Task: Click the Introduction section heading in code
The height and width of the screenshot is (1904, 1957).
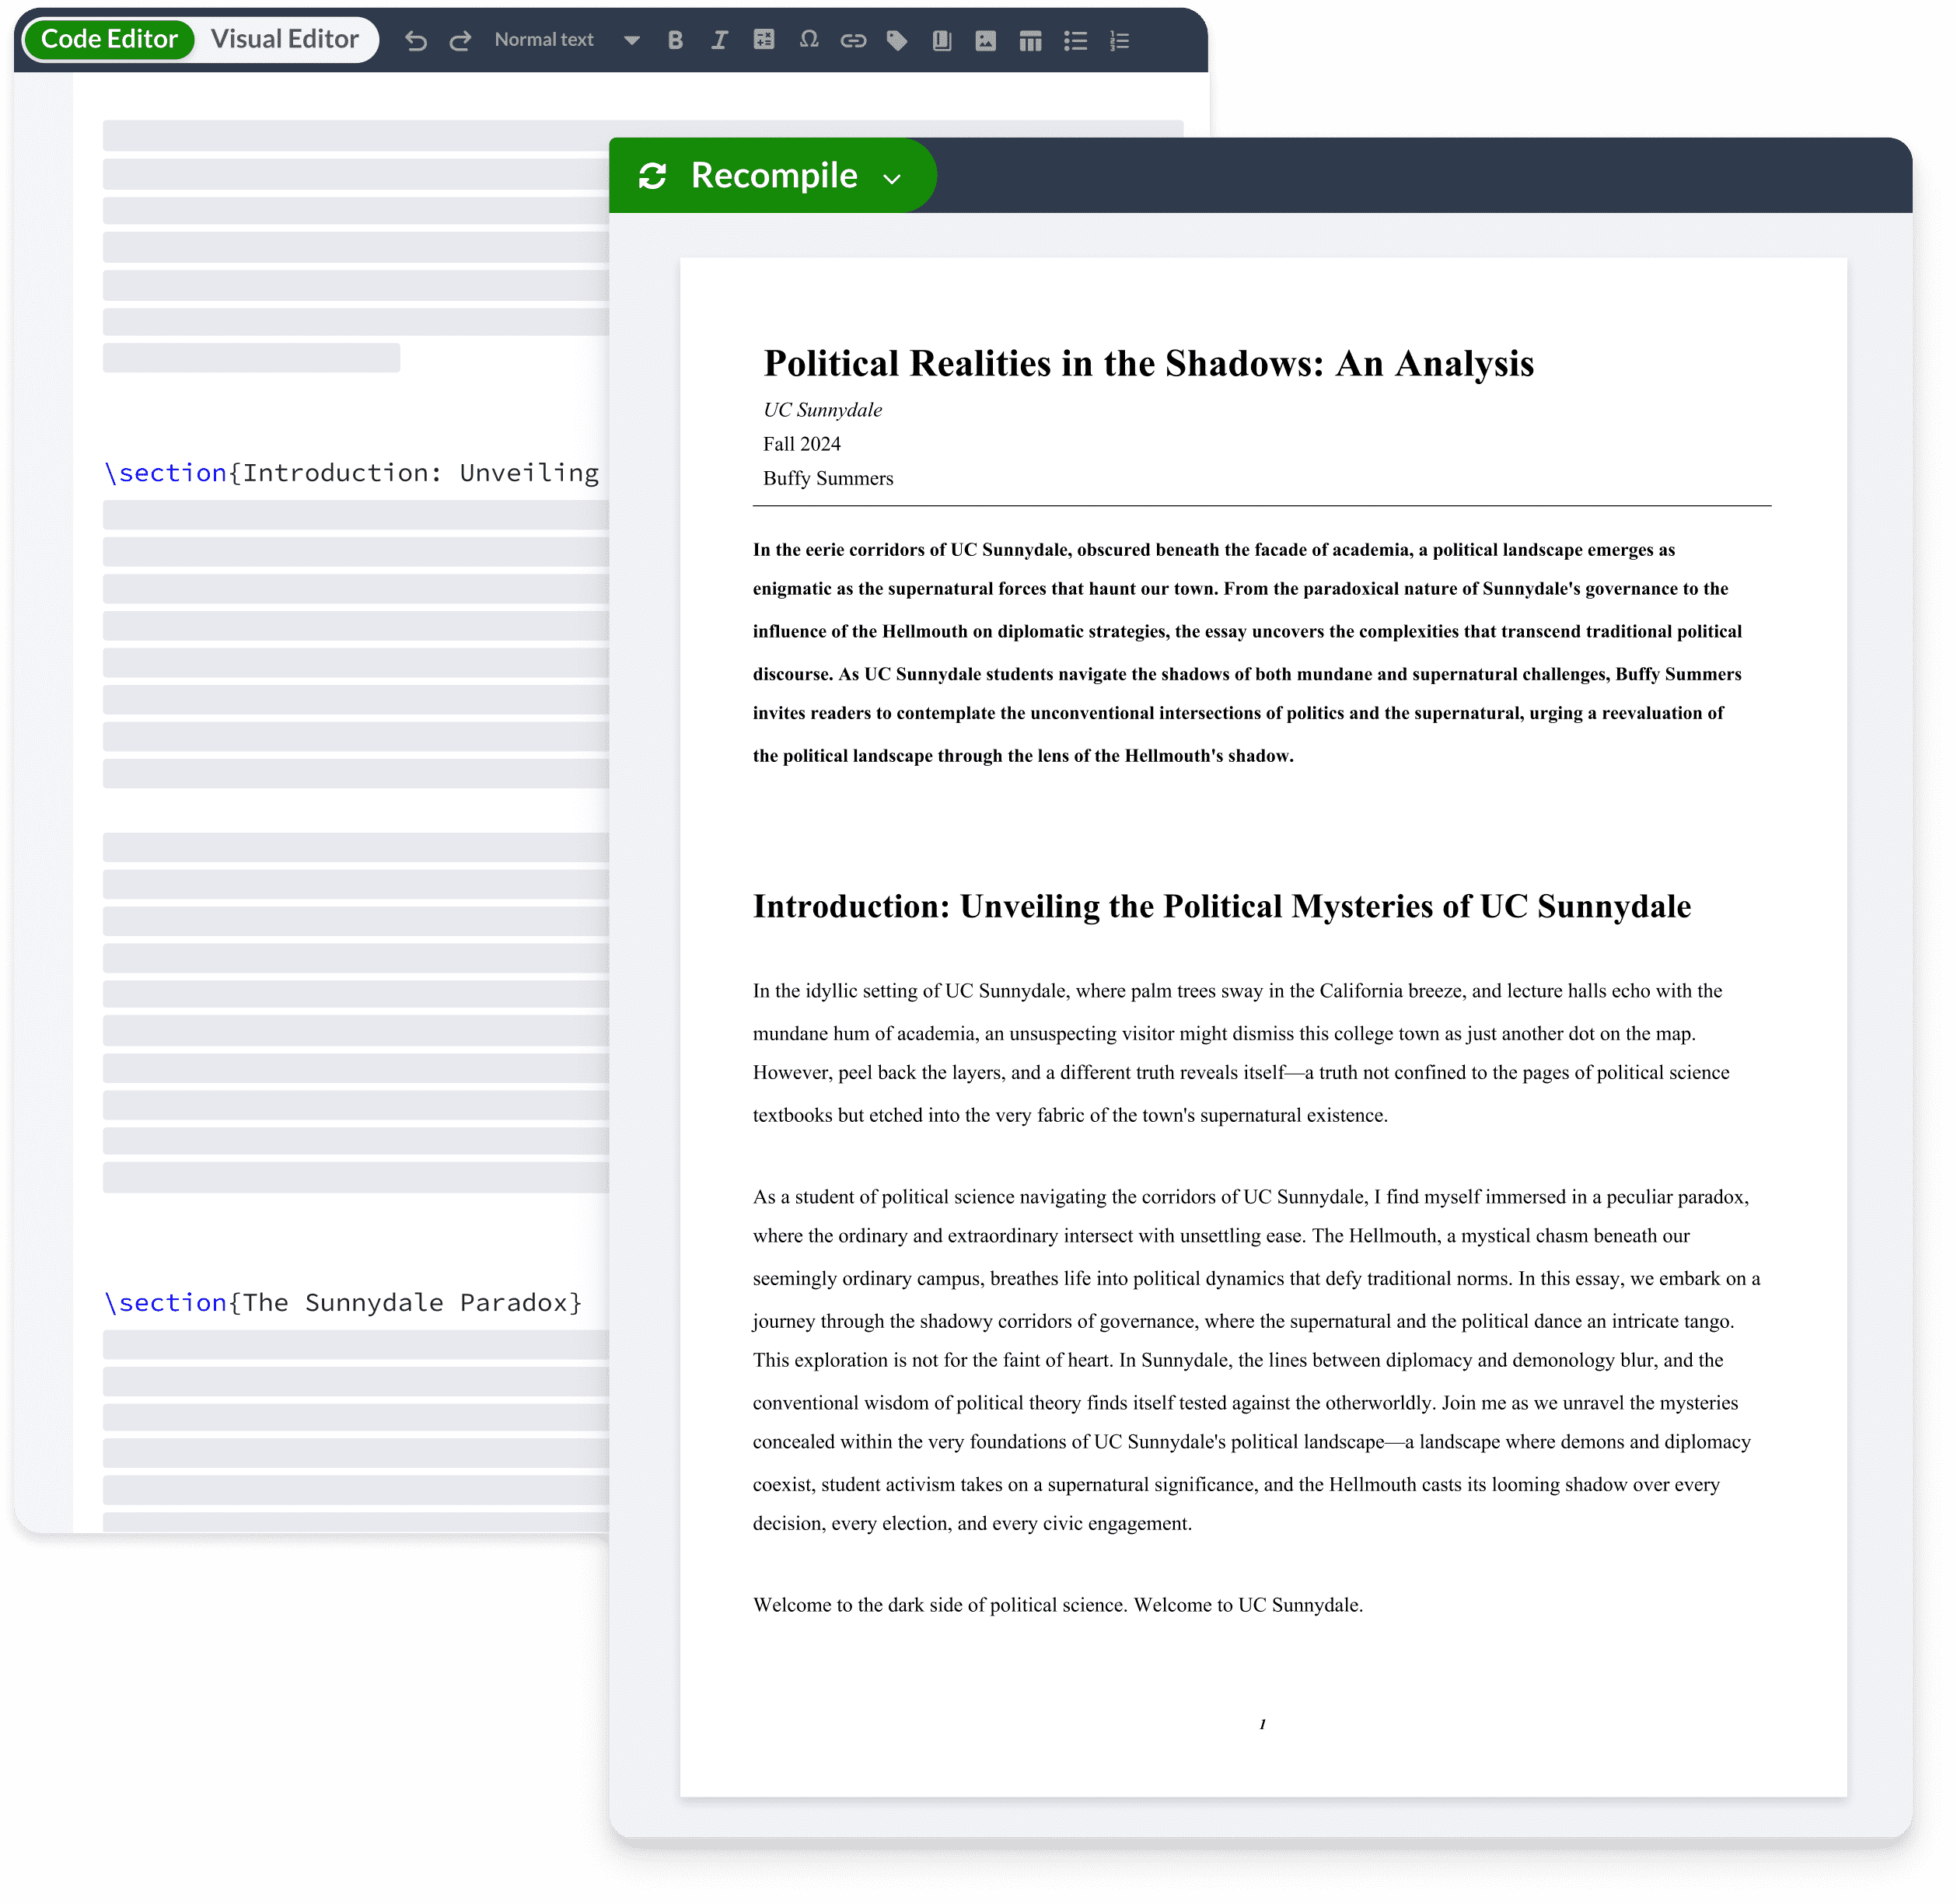Action: pos(350,472)
